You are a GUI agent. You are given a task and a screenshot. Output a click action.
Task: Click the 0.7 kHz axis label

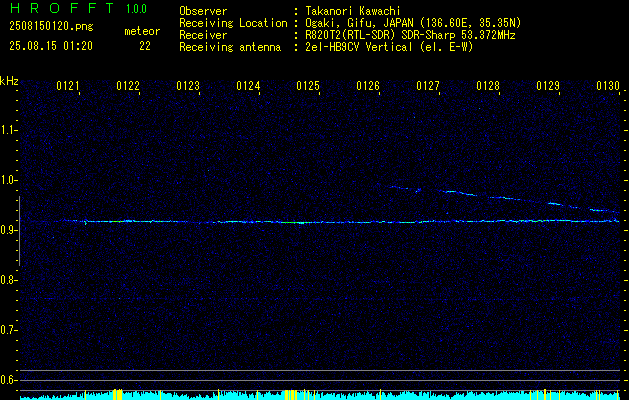coord(7,330)
